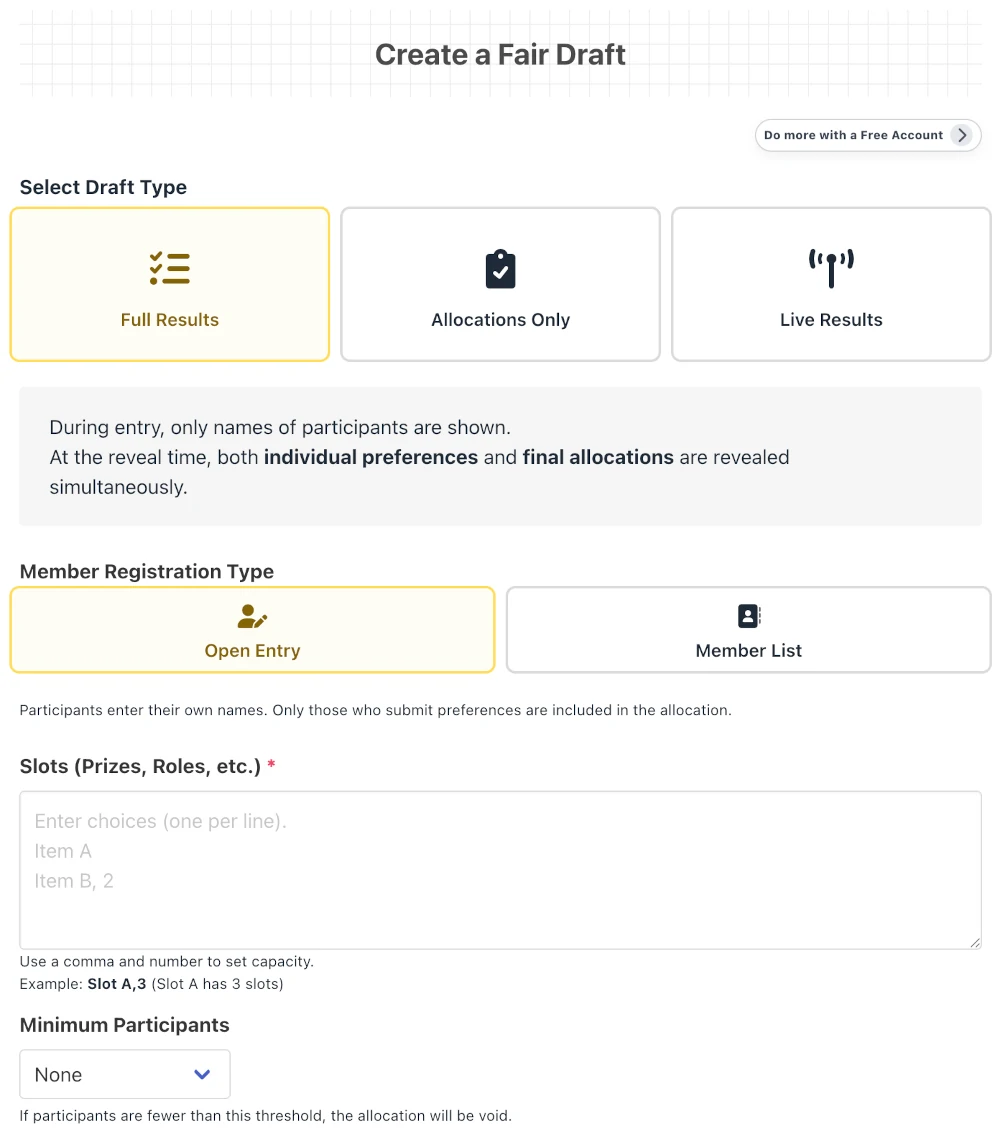The width and height of the screenshot is (1000, 1132).
Task: Click the textarea resize handle corner
Action: [x=975, y=942]
